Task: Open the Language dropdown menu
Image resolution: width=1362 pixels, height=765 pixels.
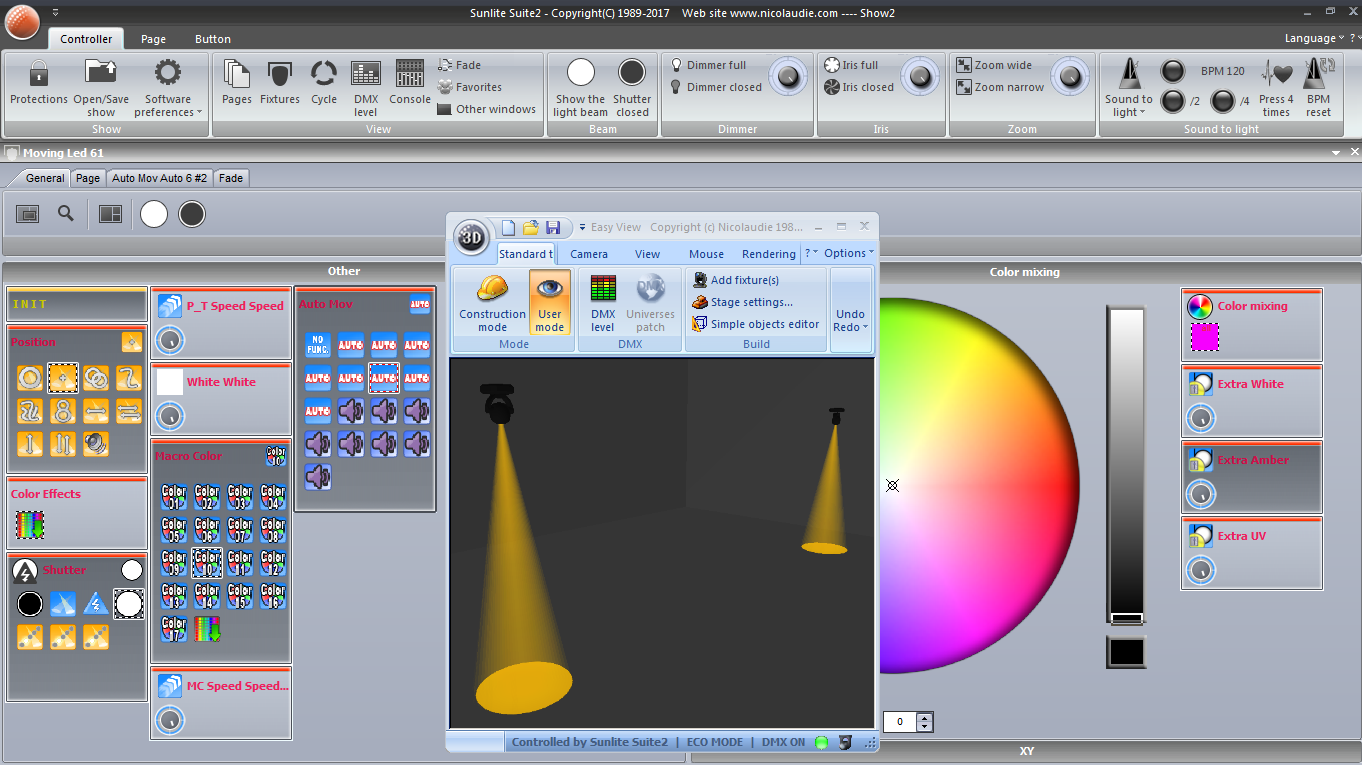Action: point(1315,38)
